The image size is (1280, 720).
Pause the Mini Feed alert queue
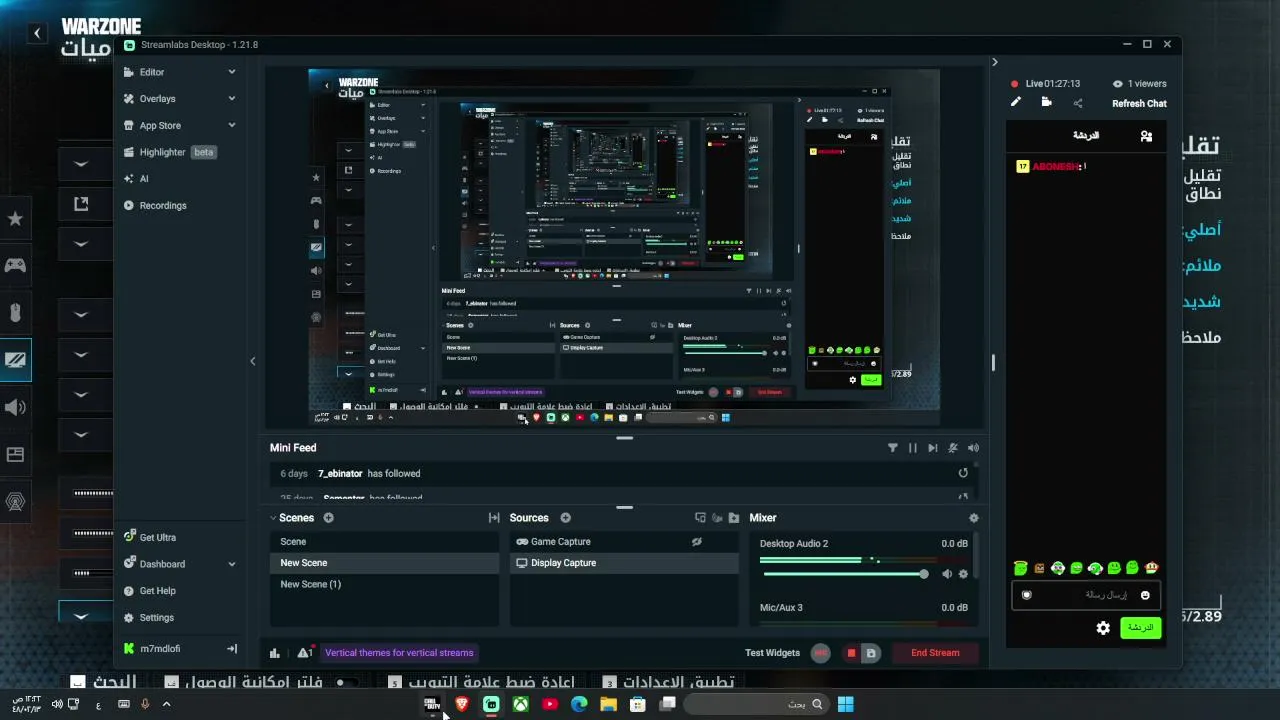(913, 448)
